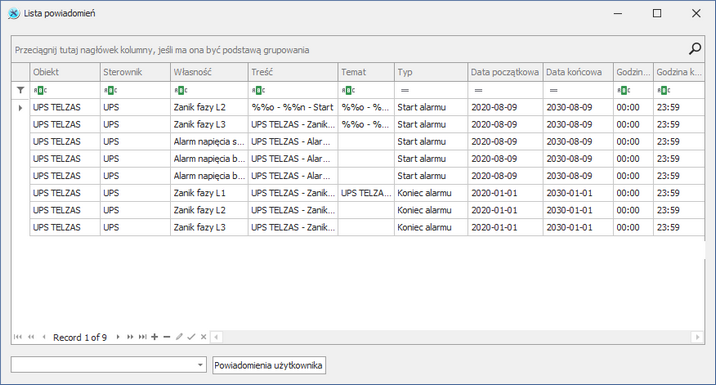This screenshot has height=385, width=716.
Task: Open Godzina końcowa filter condition icon
Action: click(x=664, y=90)
